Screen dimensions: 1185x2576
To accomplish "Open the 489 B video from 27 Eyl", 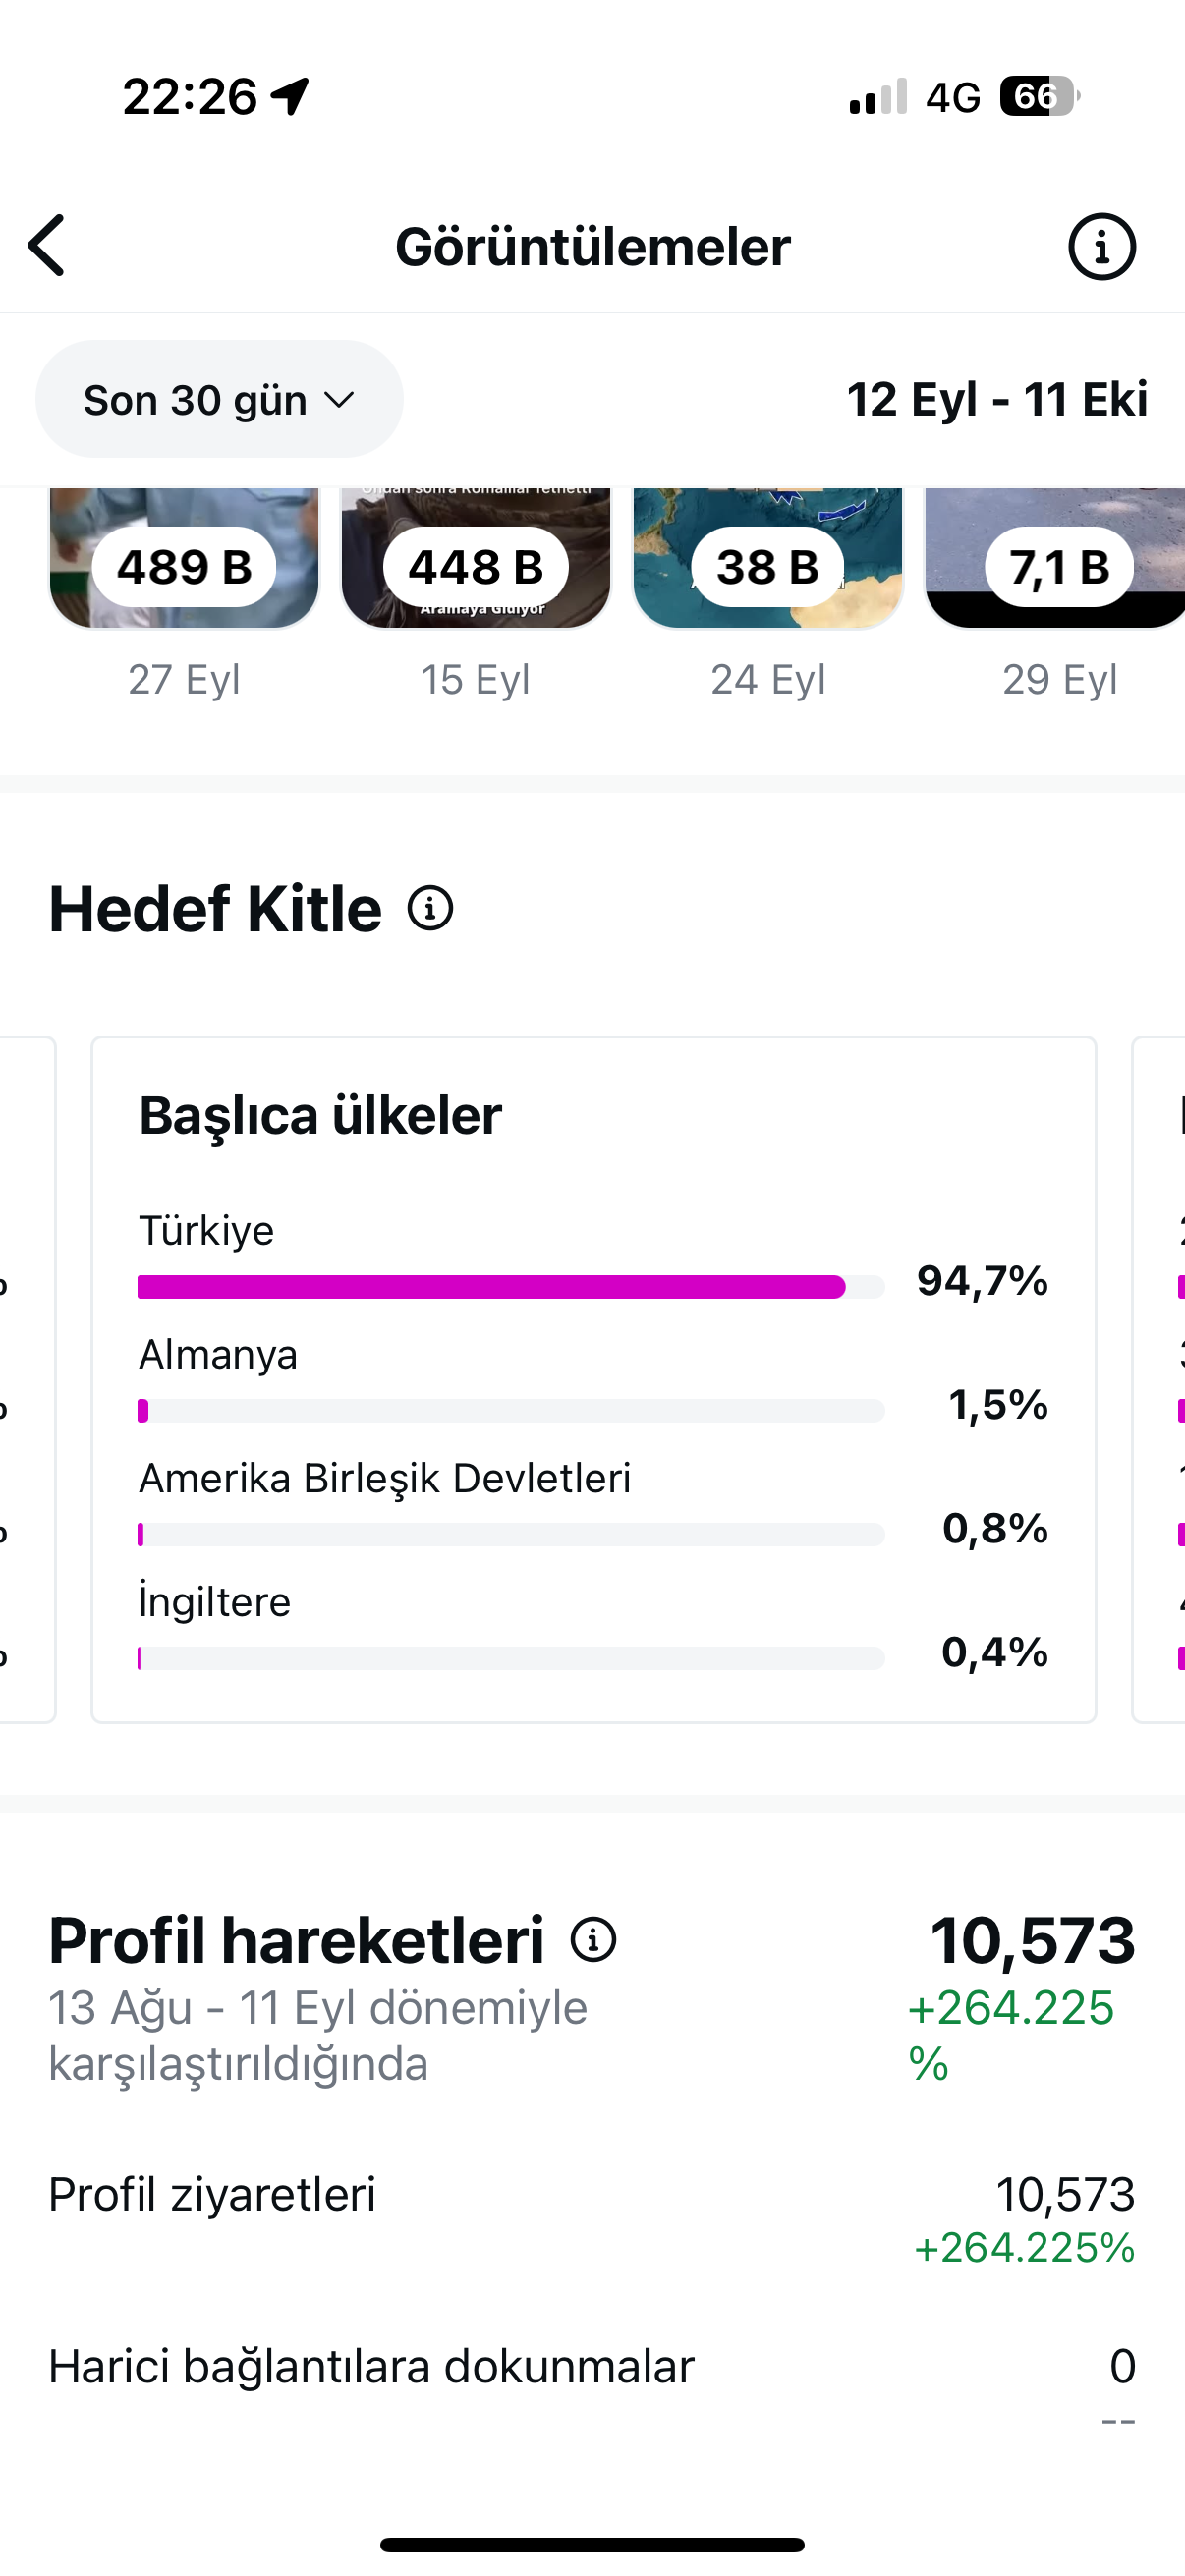I will pos(184,558).
